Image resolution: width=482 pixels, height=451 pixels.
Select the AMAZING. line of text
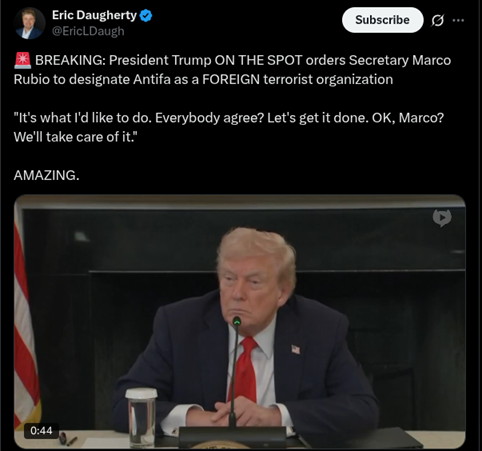[47, 175]
